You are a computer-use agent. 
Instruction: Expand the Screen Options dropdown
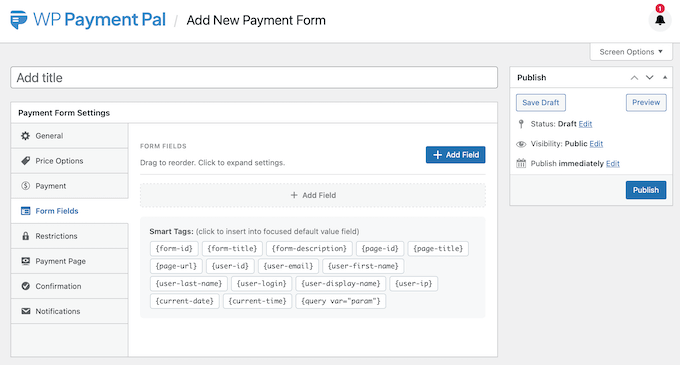click(631, 52)
